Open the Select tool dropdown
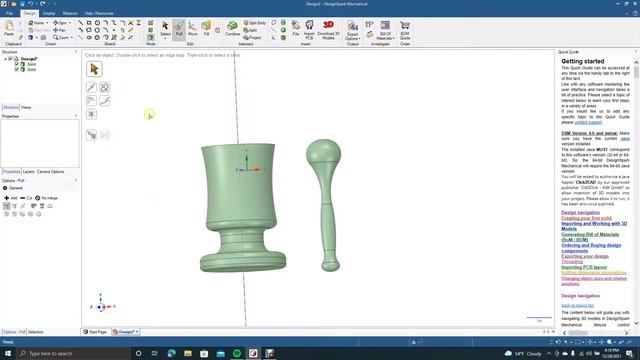Image resolution: width=640 pixels, height=360 pixels. (165, 38)
